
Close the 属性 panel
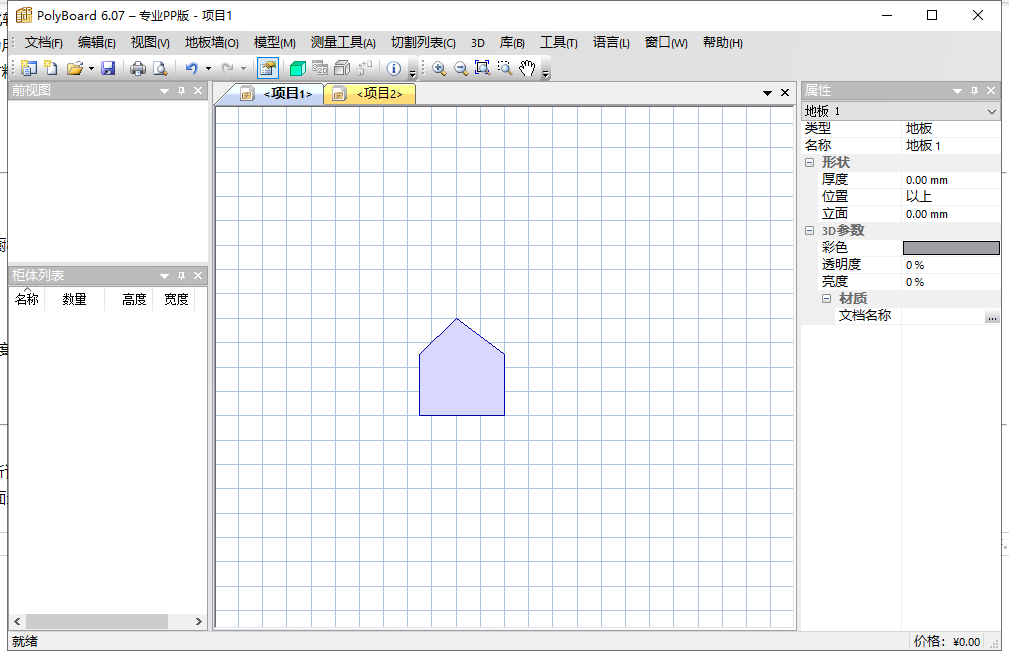[x=991, y=91]
